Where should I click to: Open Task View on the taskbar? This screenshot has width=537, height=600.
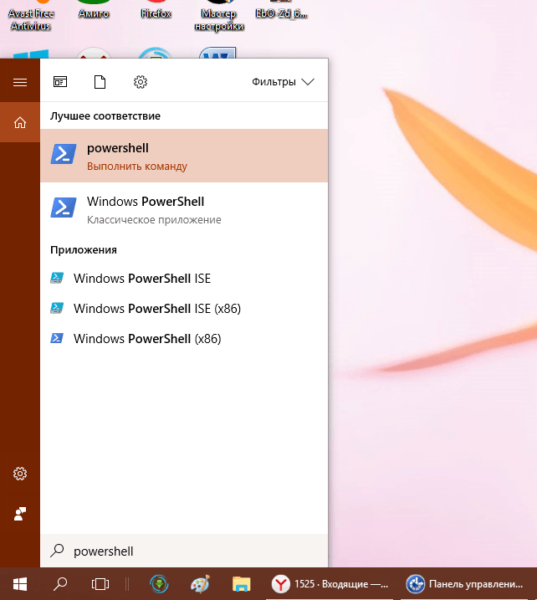pos(100,584)
